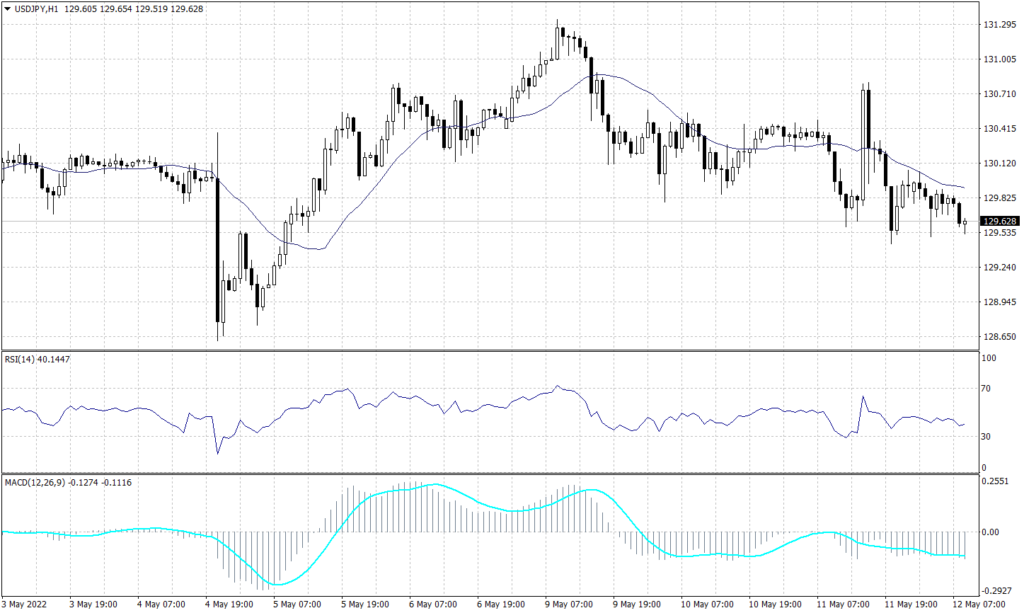Viewport: 1024px width, 613px height.
Task: Click the MACD(12,26,9) indicator label
Action: click(x=35, y=481)
